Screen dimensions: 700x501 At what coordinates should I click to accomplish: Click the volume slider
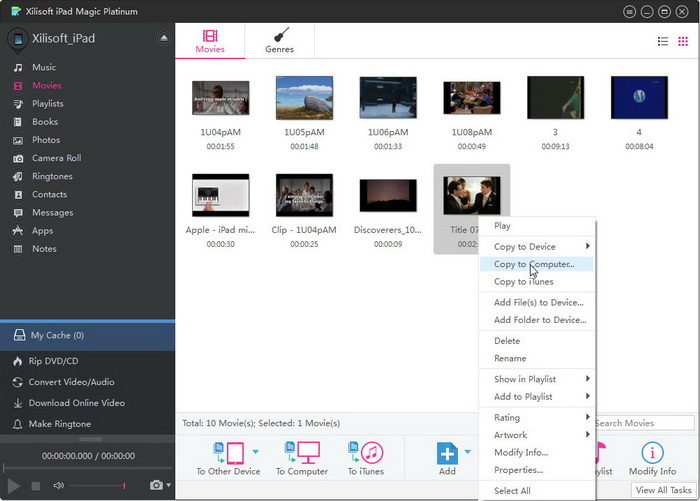[100, 485]
